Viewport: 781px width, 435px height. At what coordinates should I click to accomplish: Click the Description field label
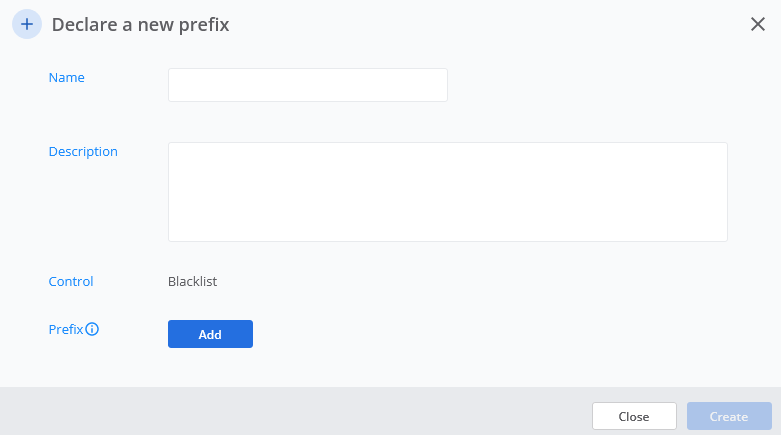click(x=83, y=151)
